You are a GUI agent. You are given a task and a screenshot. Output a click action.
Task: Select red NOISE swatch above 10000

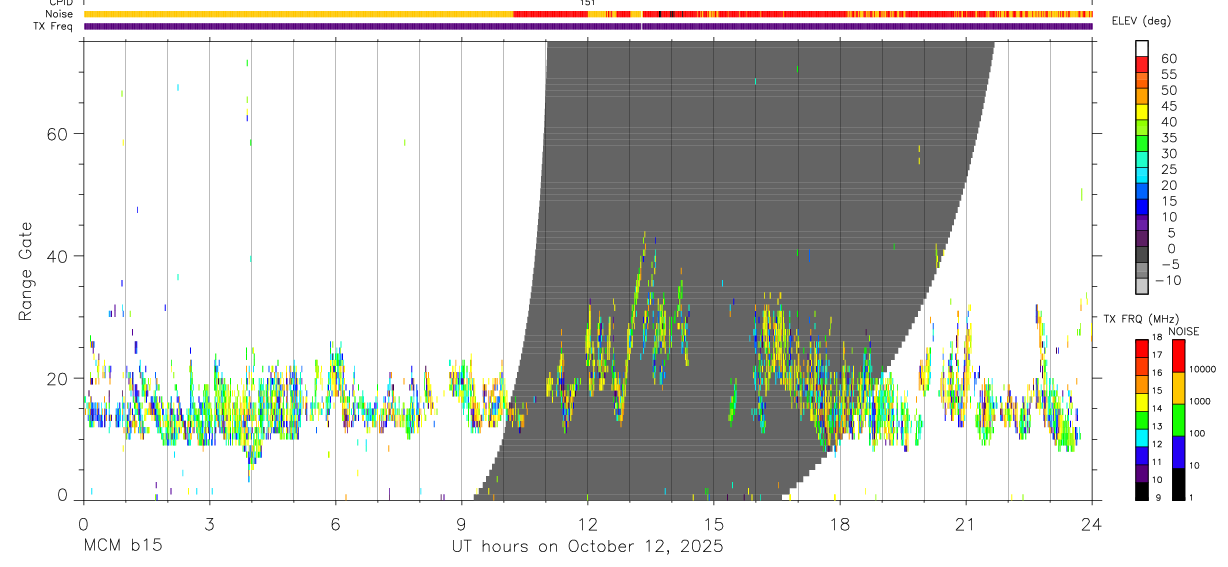(x=1179, y=355)
